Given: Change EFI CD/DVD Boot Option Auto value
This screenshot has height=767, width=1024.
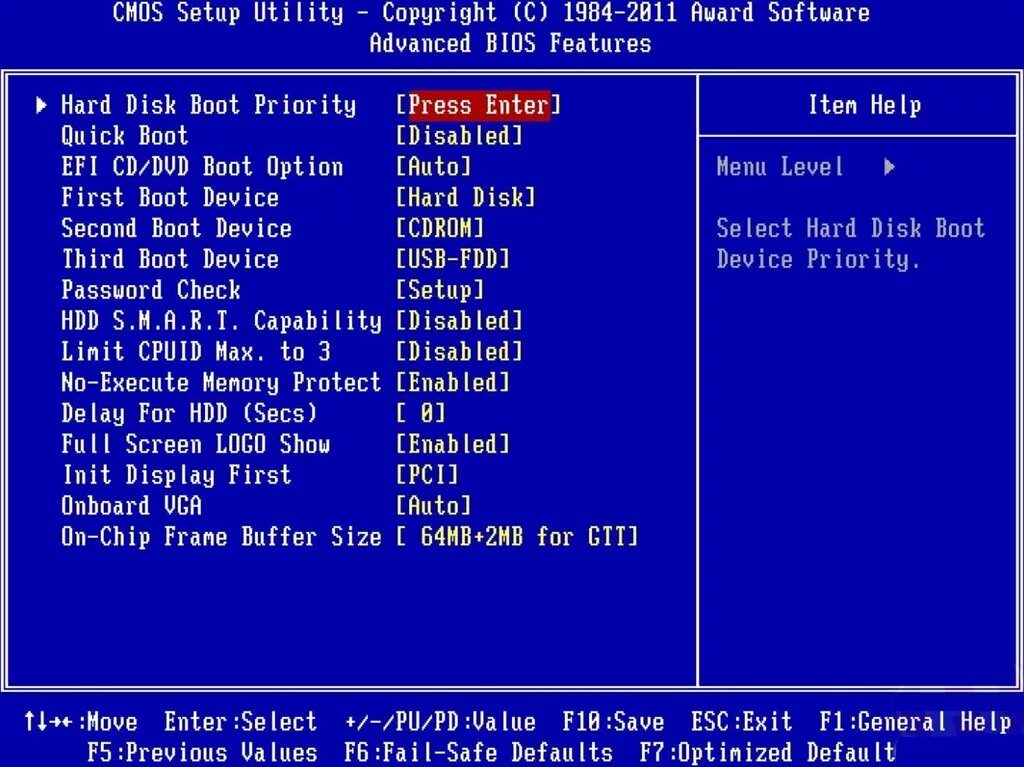Looking at the screenshot, I should pyautogui.click(x=433, y=167).
